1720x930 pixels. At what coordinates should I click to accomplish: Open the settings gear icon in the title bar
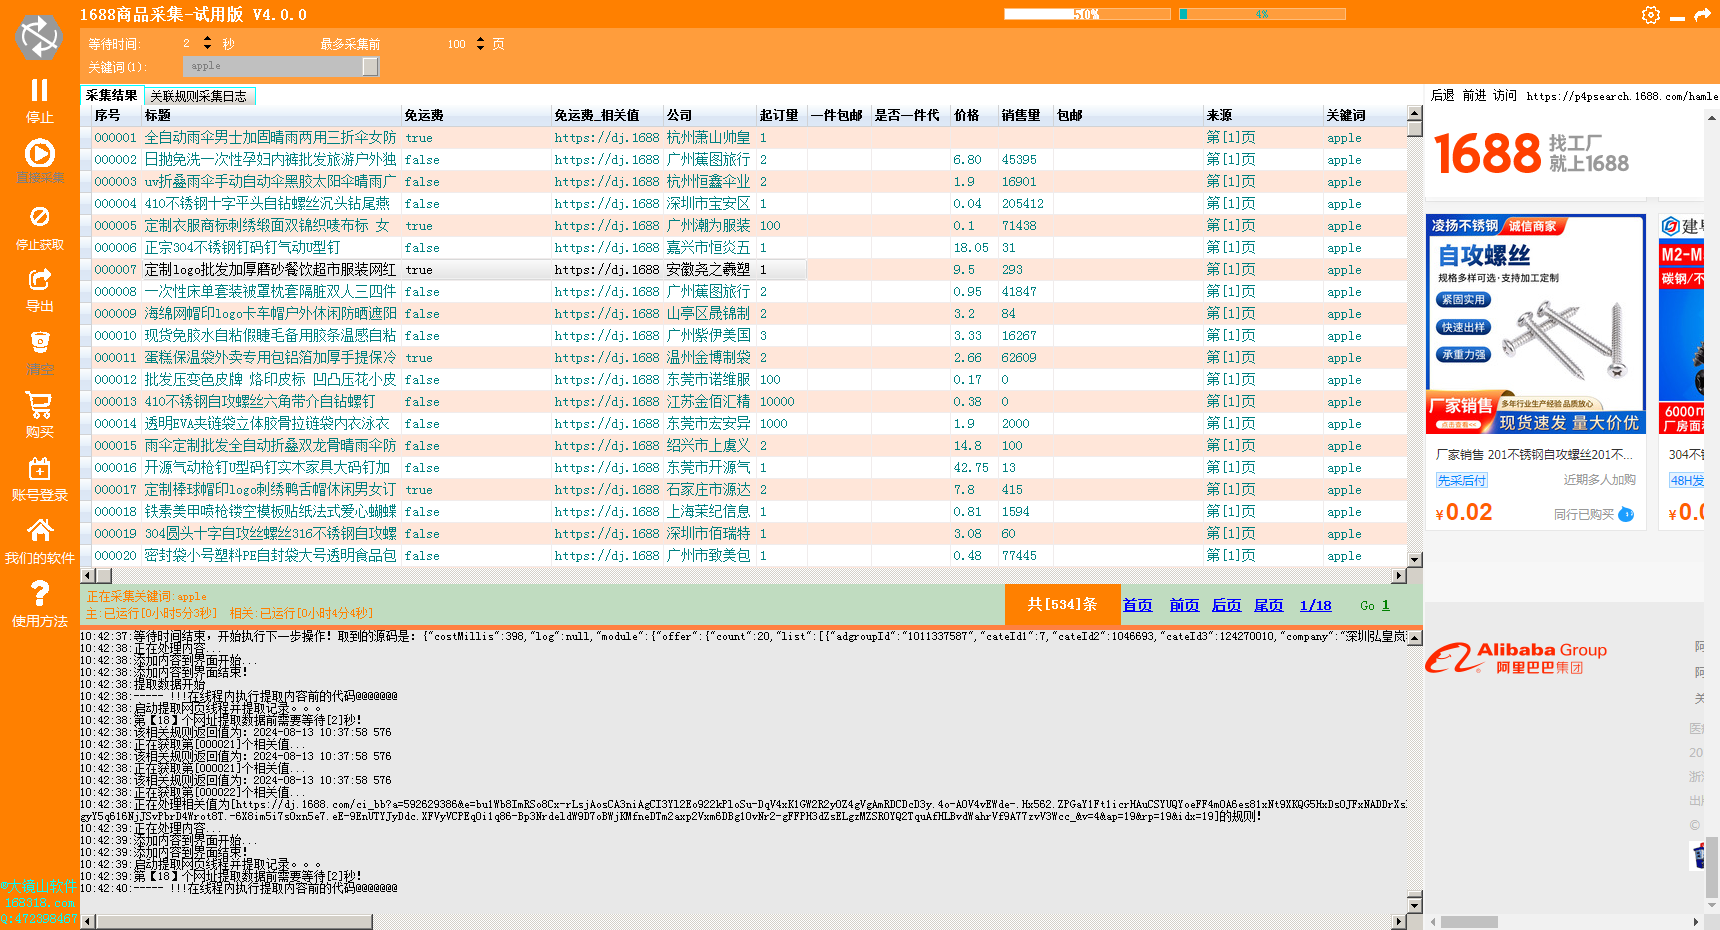pyautogui.click(x=1651, y=15)
